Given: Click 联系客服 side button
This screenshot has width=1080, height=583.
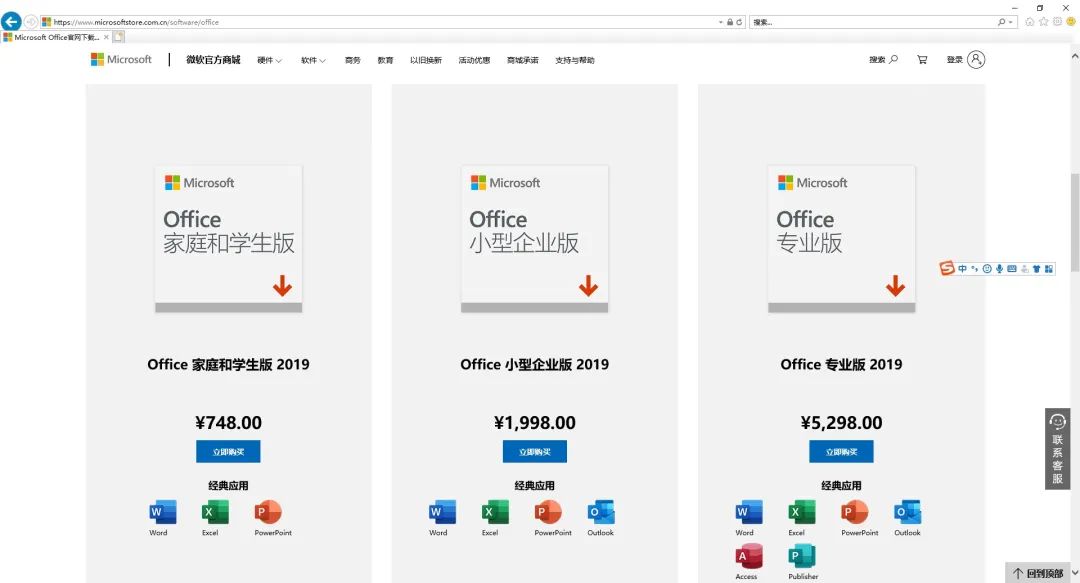Looking at the screenshot, I should 1057,449.
